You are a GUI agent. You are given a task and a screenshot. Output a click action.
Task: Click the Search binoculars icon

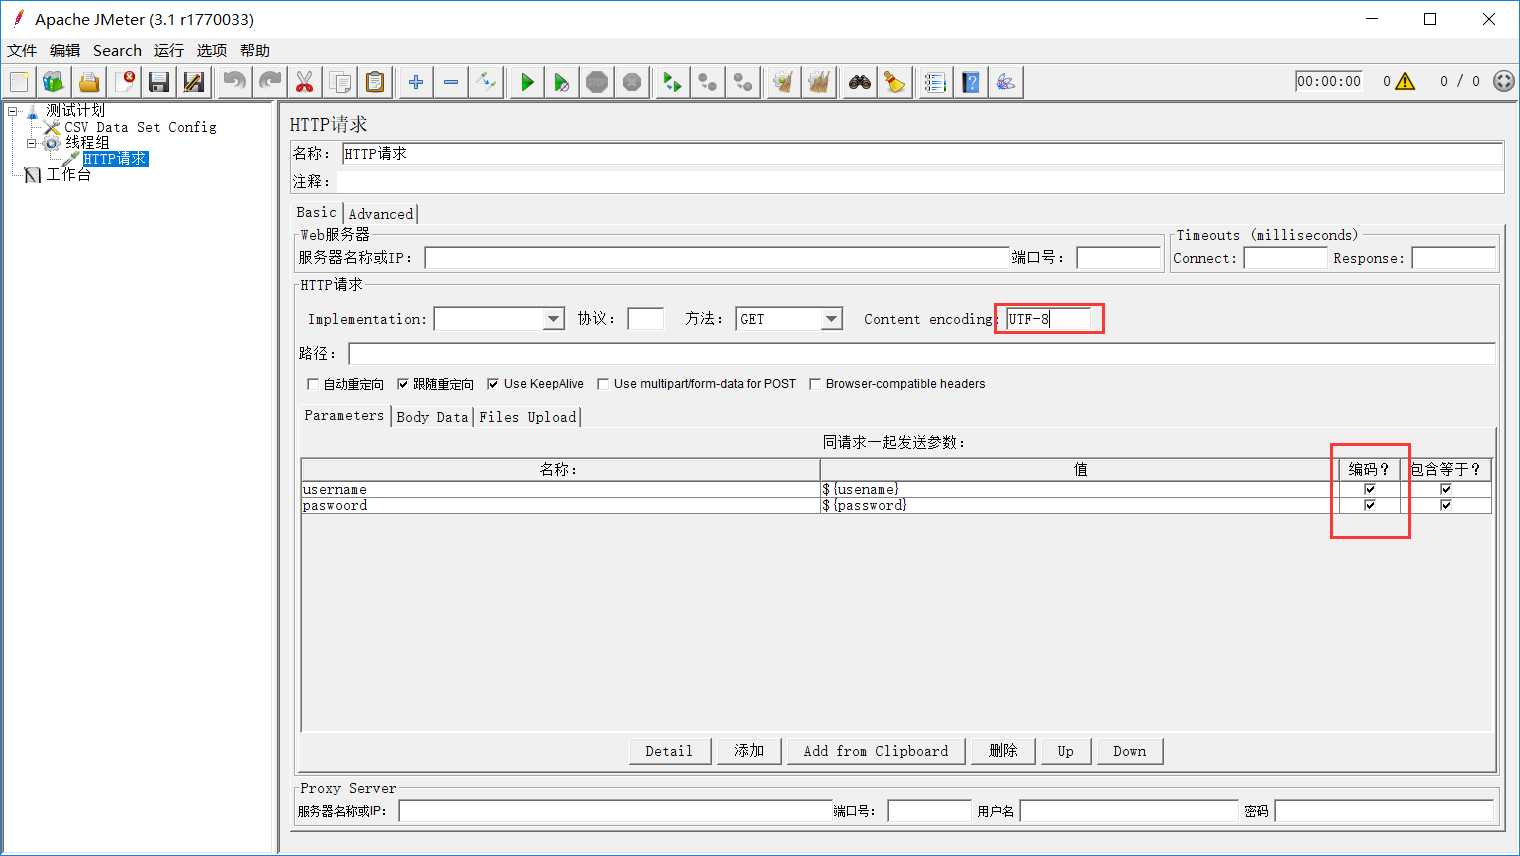pos(860,82)
